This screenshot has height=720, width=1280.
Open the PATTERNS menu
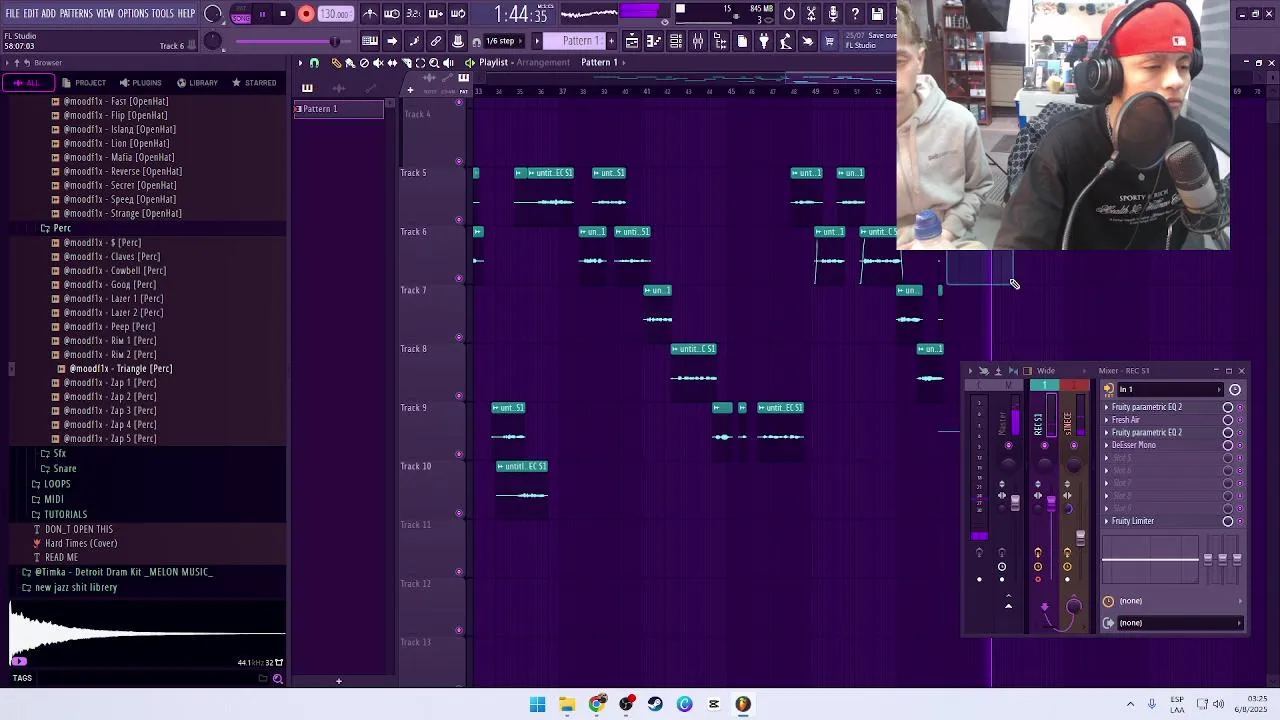click(76, 13)
